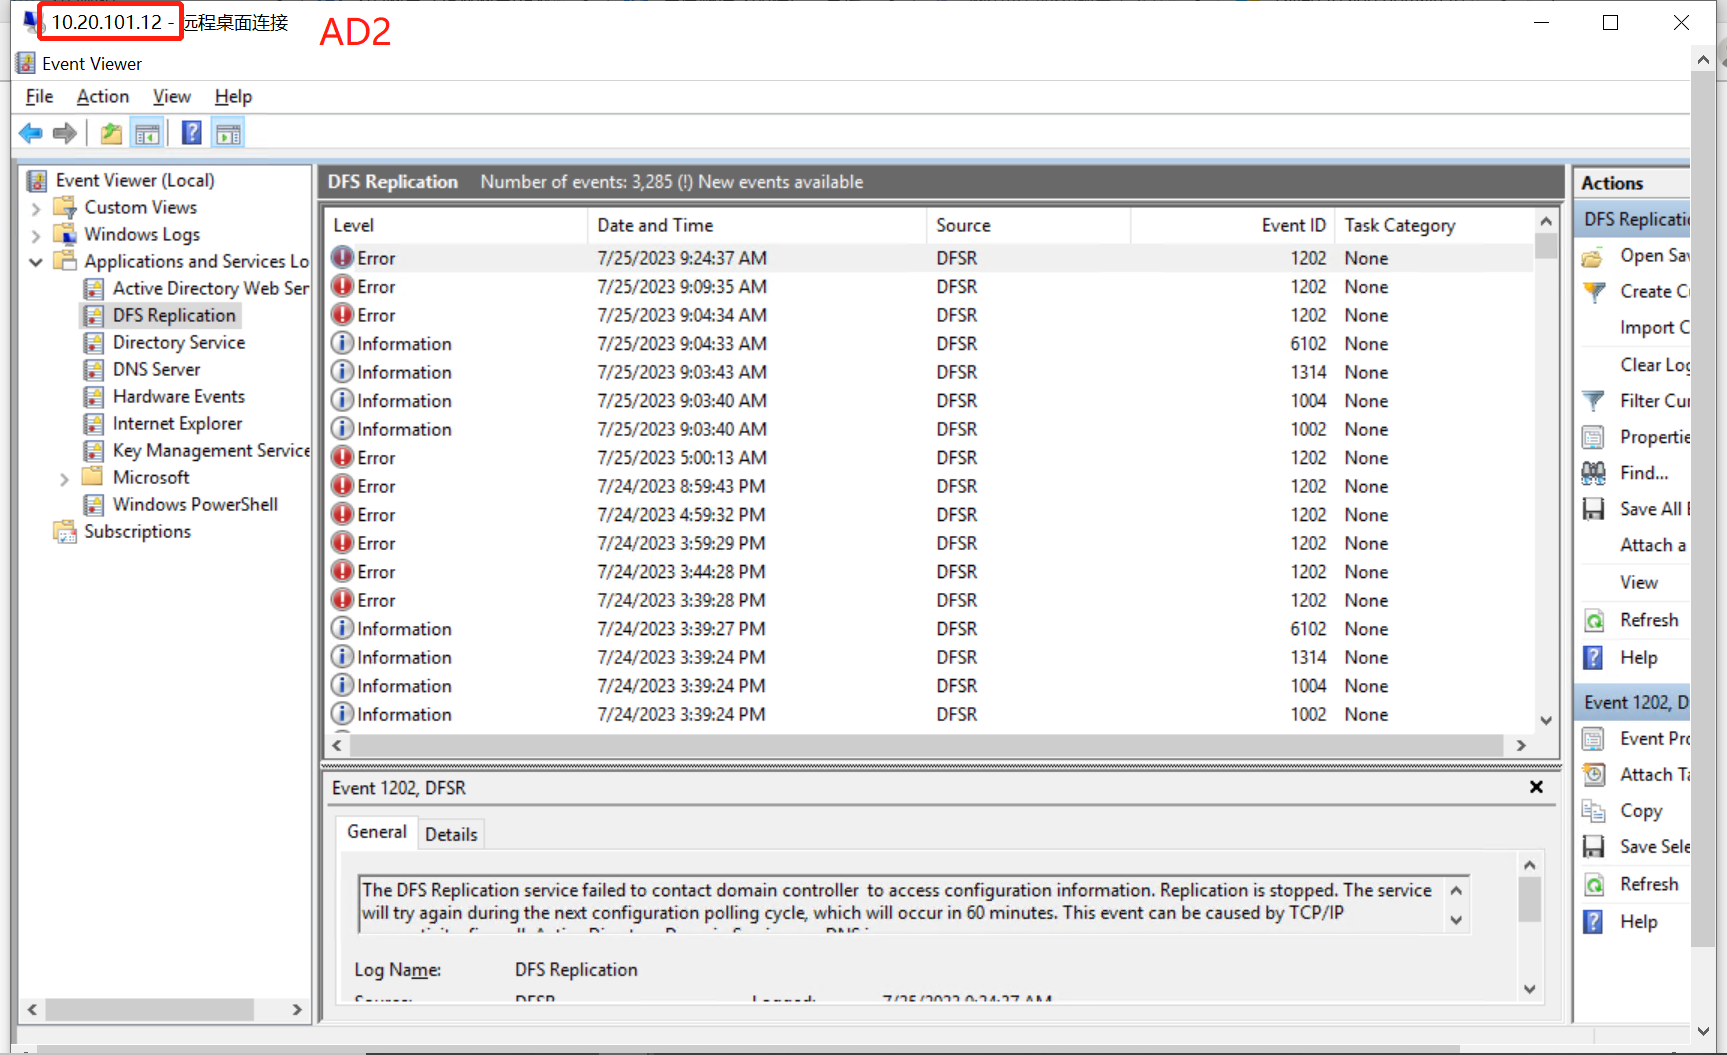Click the blue Help icon in the toolbar

[191, 133]
